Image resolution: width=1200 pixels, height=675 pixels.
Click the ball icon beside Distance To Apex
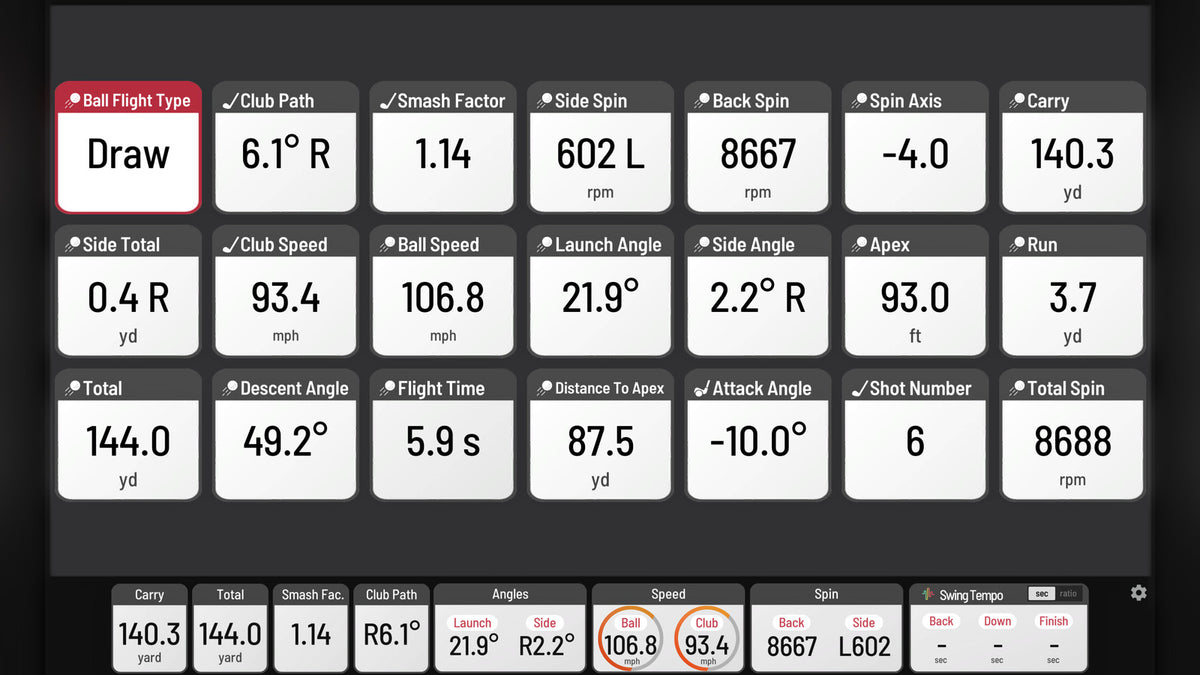[545, 389]
